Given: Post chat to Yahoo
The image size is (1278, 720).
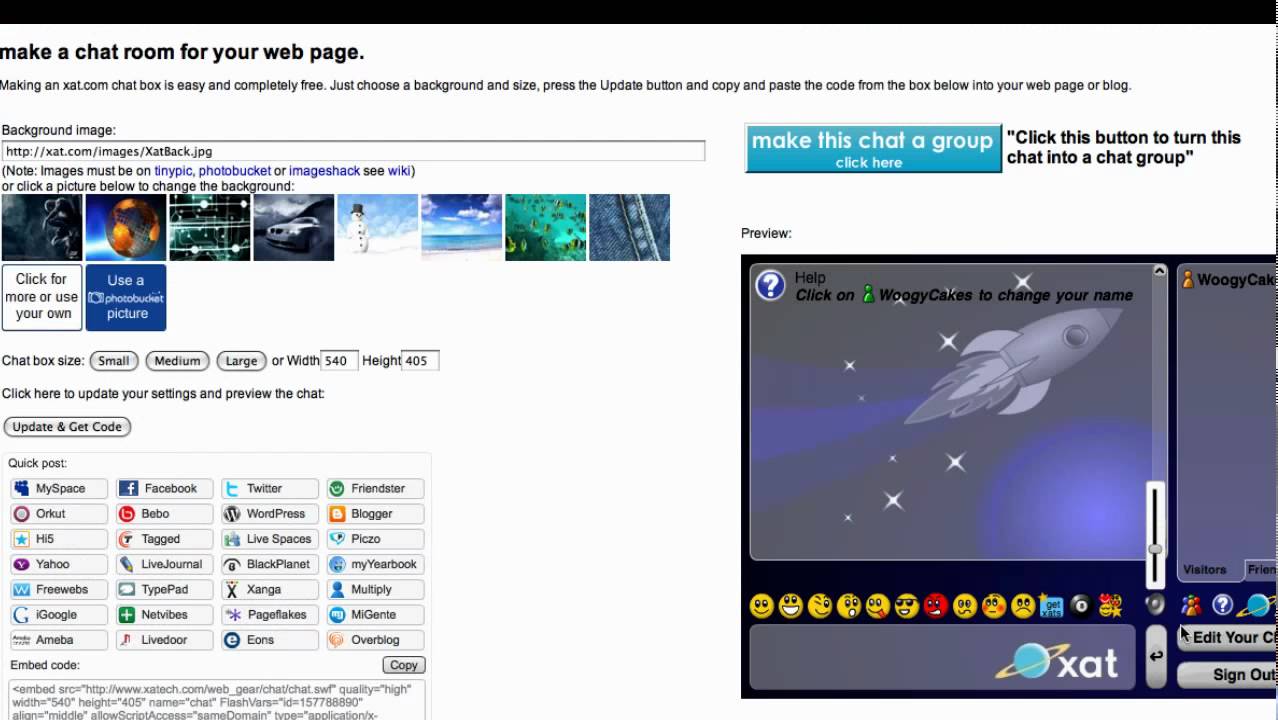Looking at the screenshot, I should pos(59,564).
